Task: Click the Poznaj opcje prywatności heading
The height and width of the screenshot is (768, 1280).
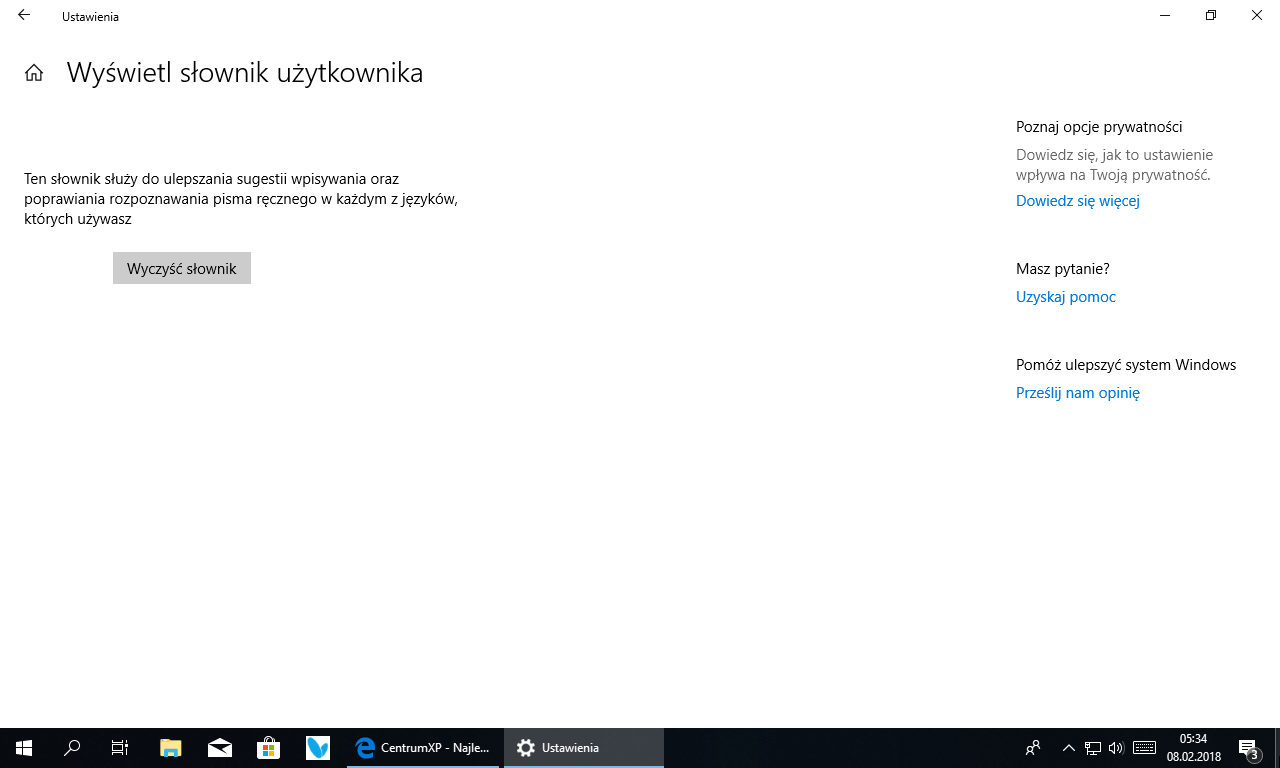Action: (x=1099, y=127)
